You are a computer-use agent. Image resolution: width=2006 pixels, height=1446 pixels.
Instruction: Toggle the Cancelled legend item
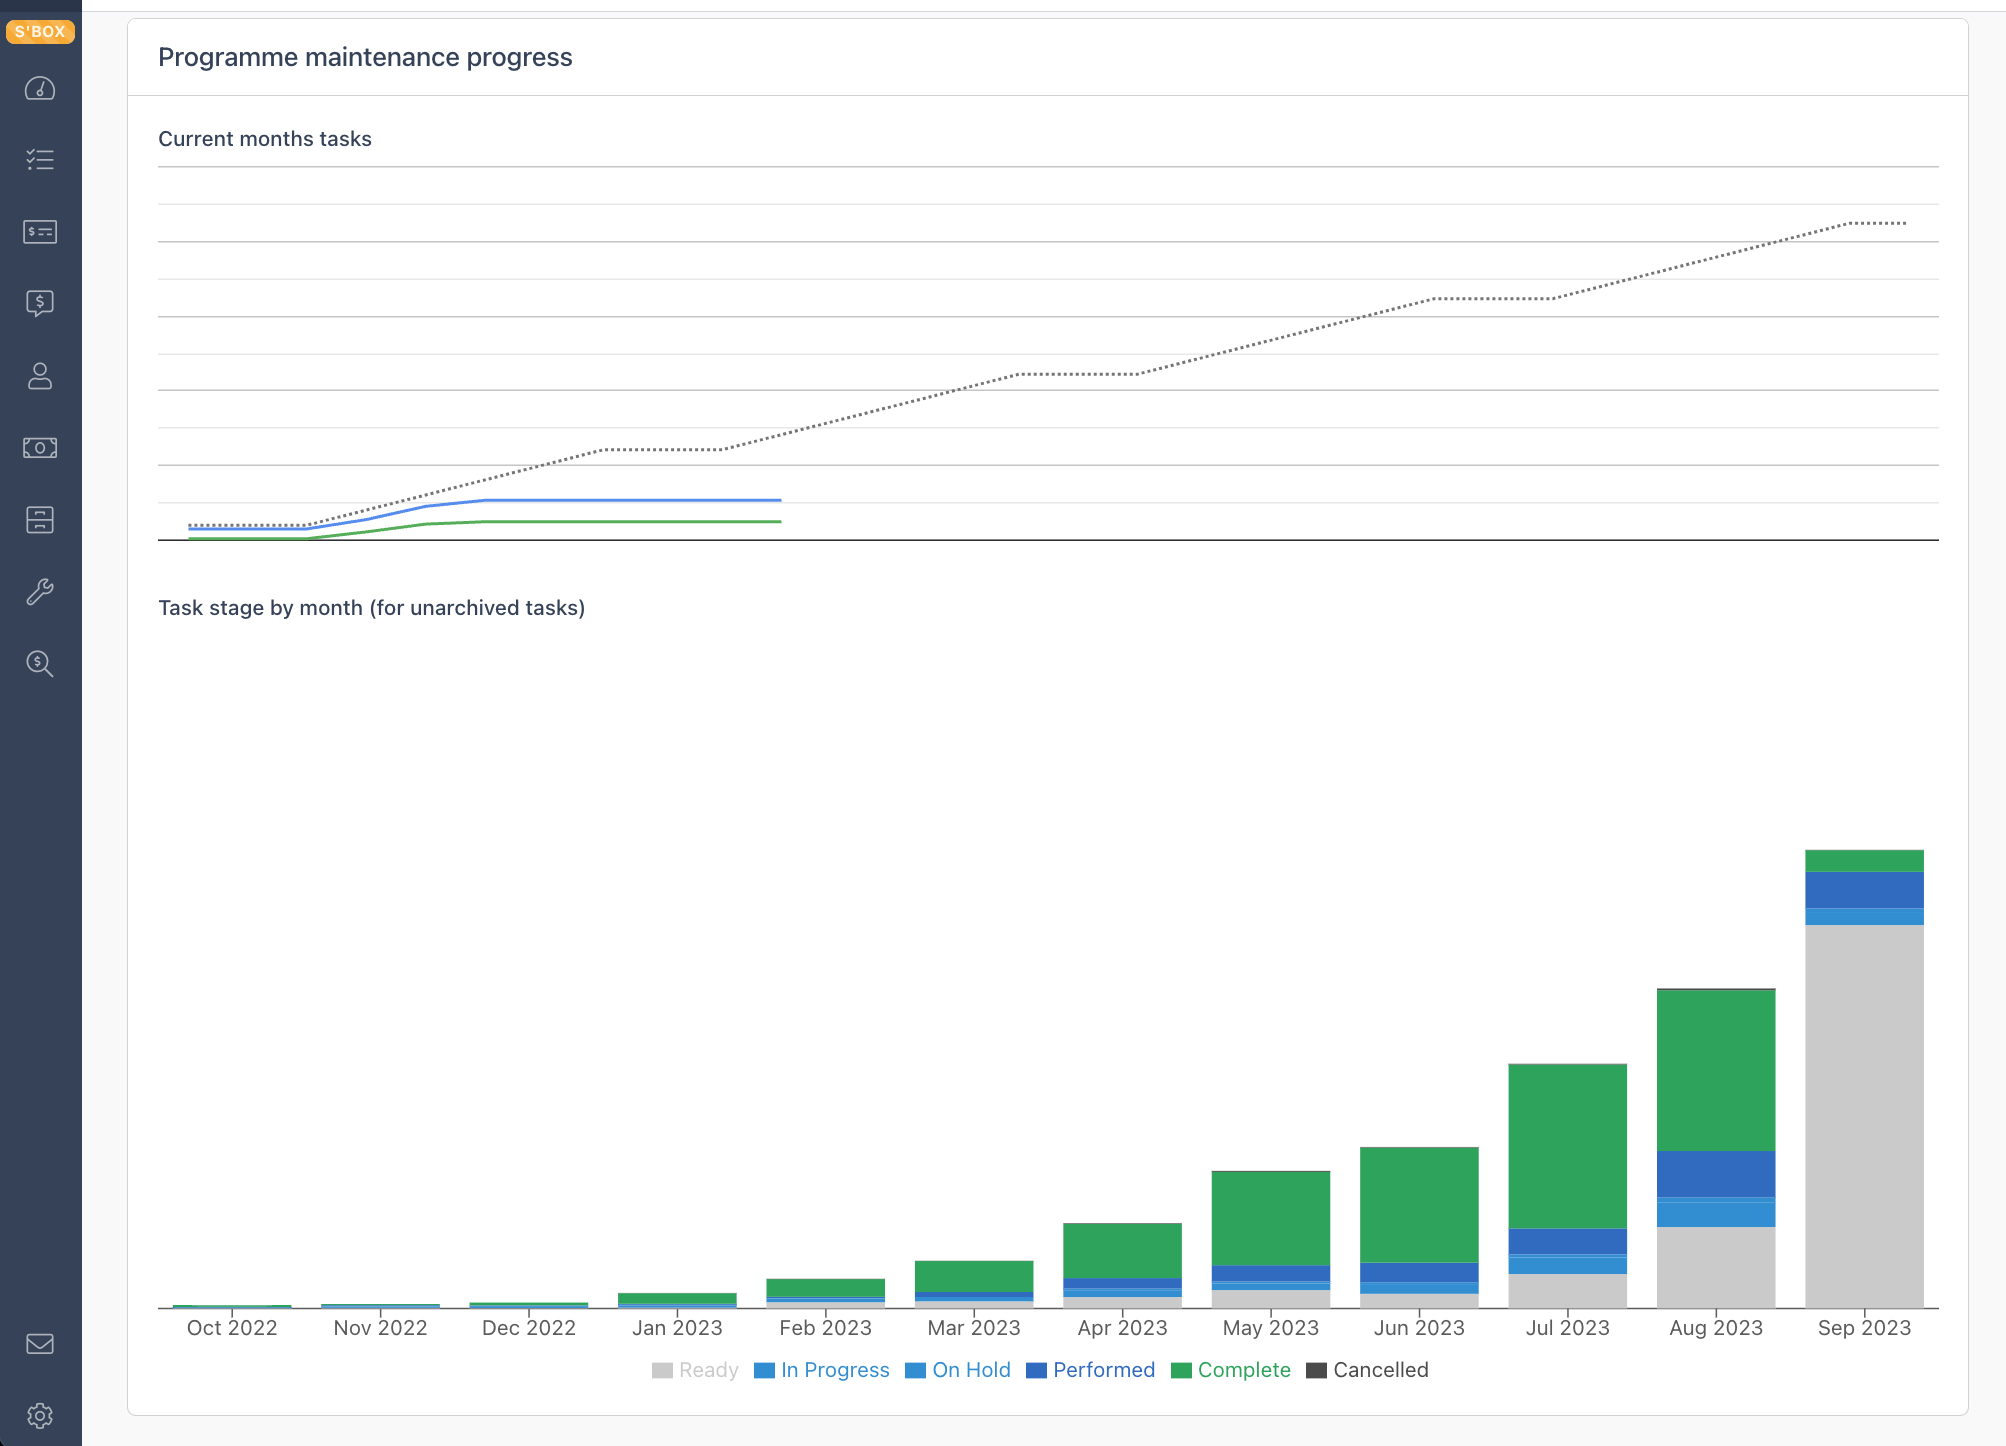point(1368,1370)
